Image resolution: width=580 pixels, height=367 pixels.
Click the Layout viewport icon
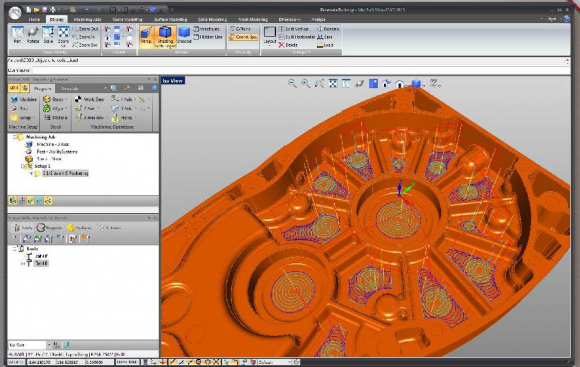point(270,35)
